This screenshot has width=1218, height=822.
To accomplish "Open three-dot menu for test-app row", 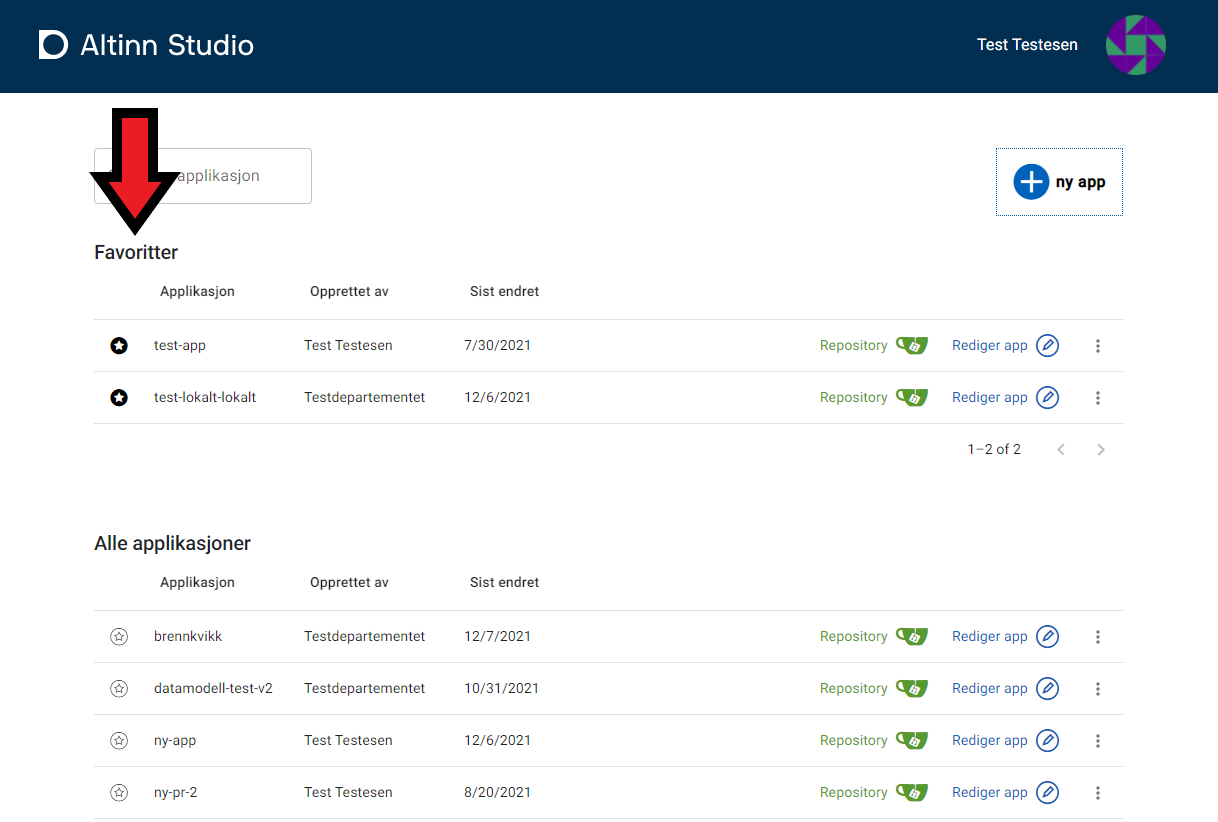I will click(x=1097, y=345).
